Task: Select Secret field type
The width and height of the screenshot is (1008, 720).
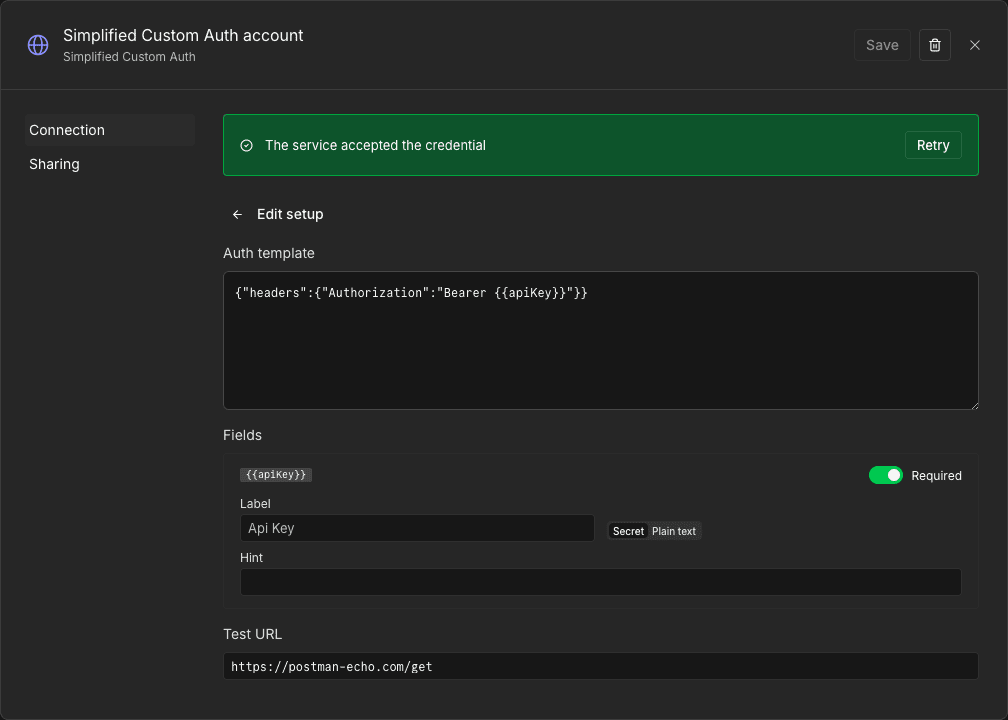Action: click(628, 531)
